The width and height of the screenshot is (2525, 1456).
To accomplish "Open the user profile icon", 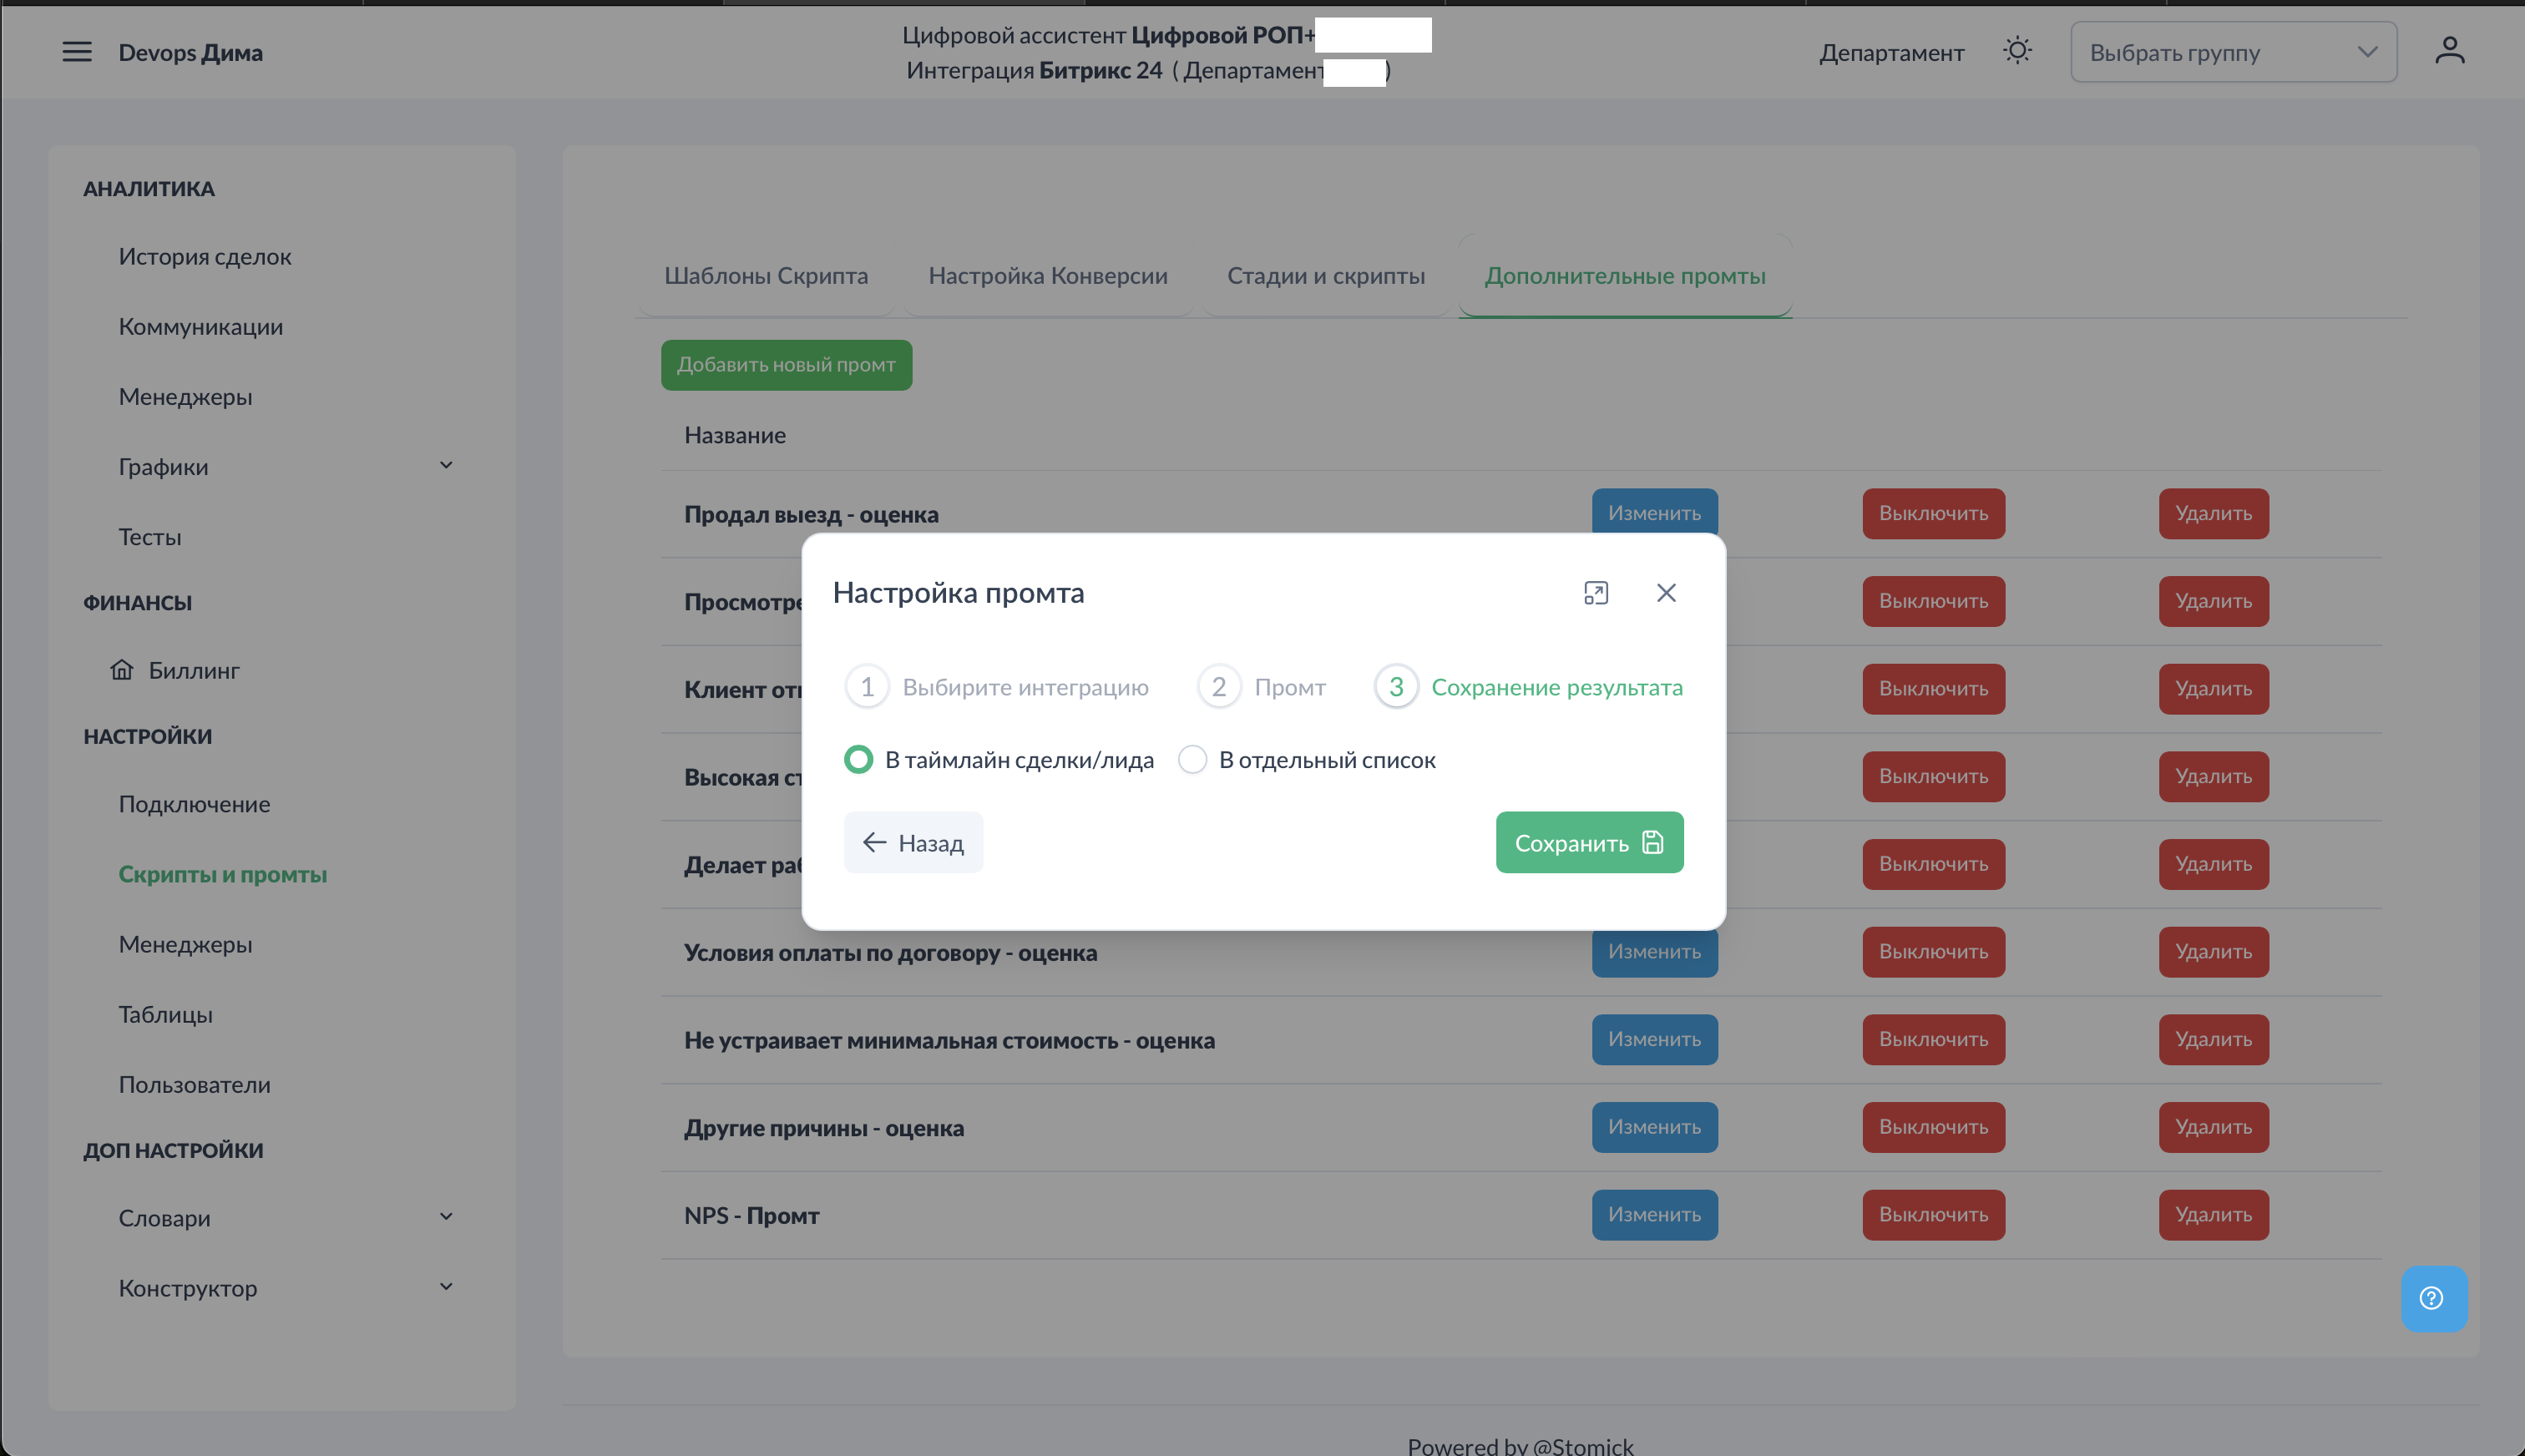I will (2449, 51).
